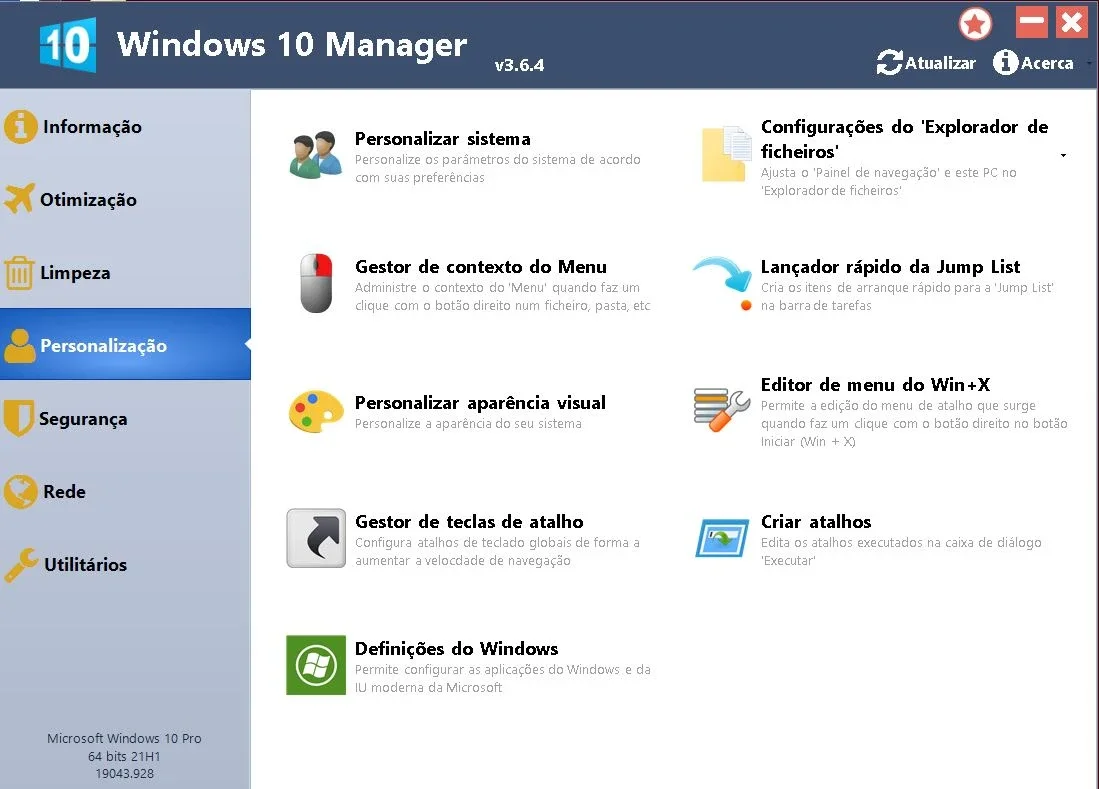Screen dimensions: 1099x789
Task: Click description starting 'Permite a edição do menu'
Action: pos(914,423)
